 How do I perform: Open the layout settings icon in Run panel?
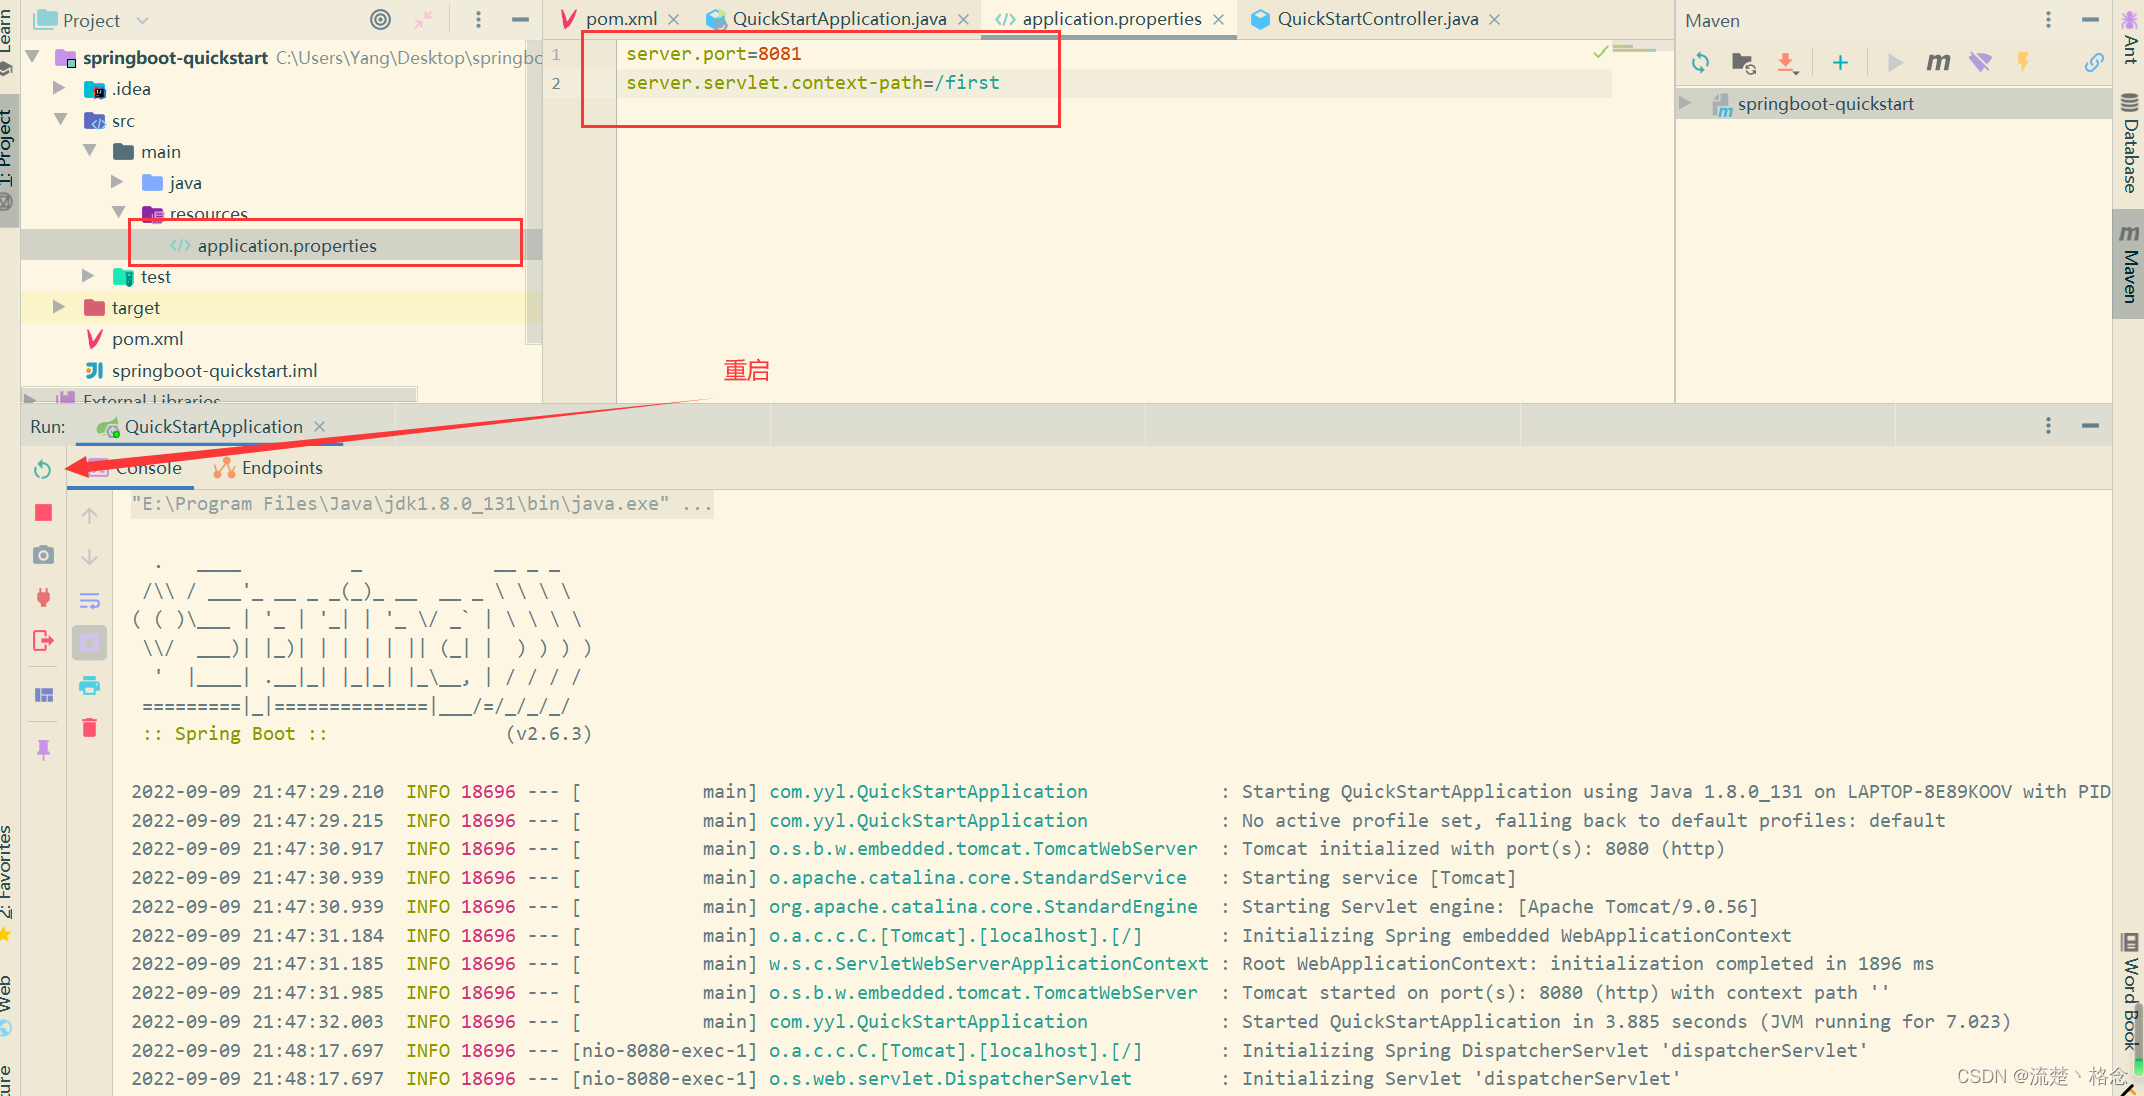coord(44,695)
